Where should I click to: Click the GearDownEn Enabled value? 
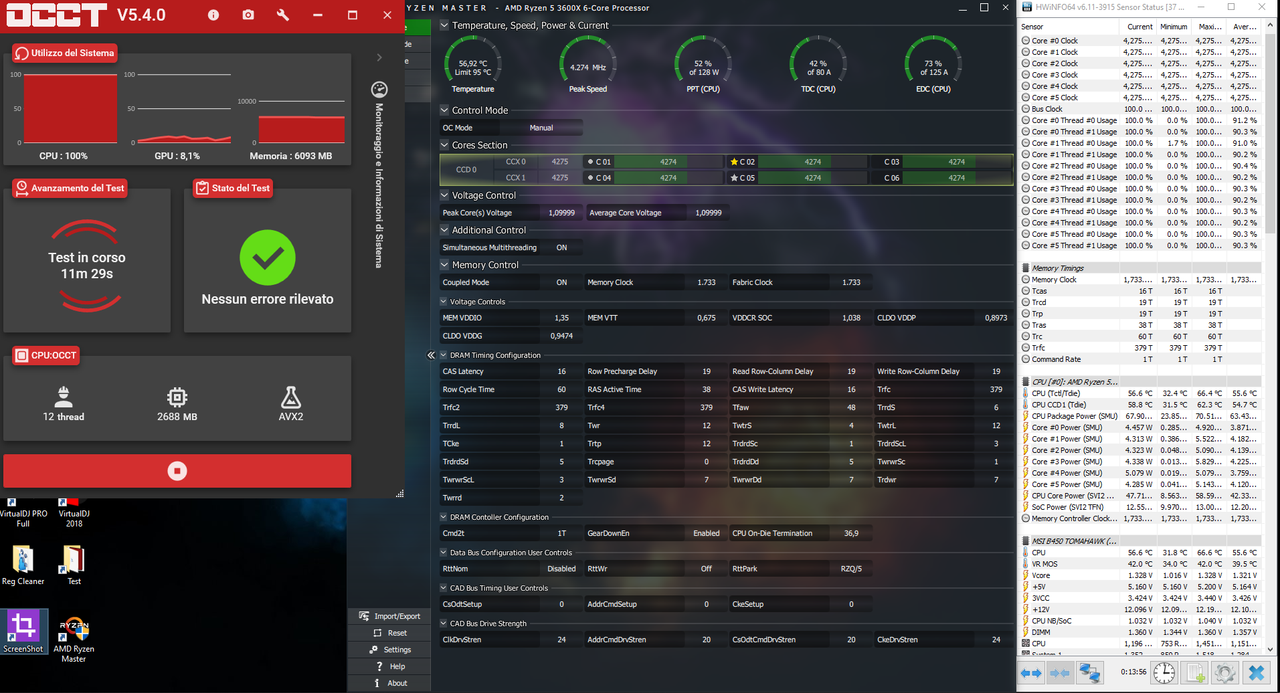point(706,533)
